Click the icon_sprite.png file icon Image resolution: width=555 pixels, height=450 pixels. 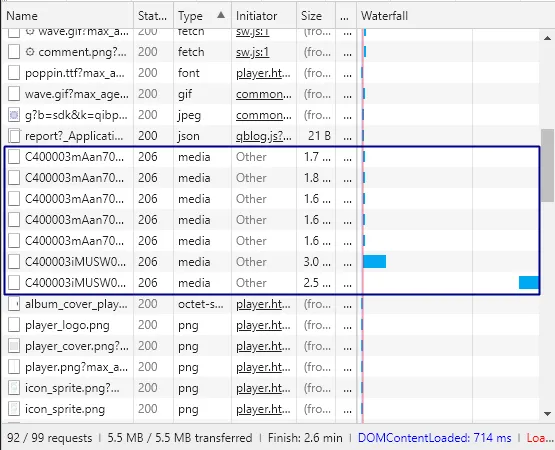pyautogui.click(x=14, y=409)
